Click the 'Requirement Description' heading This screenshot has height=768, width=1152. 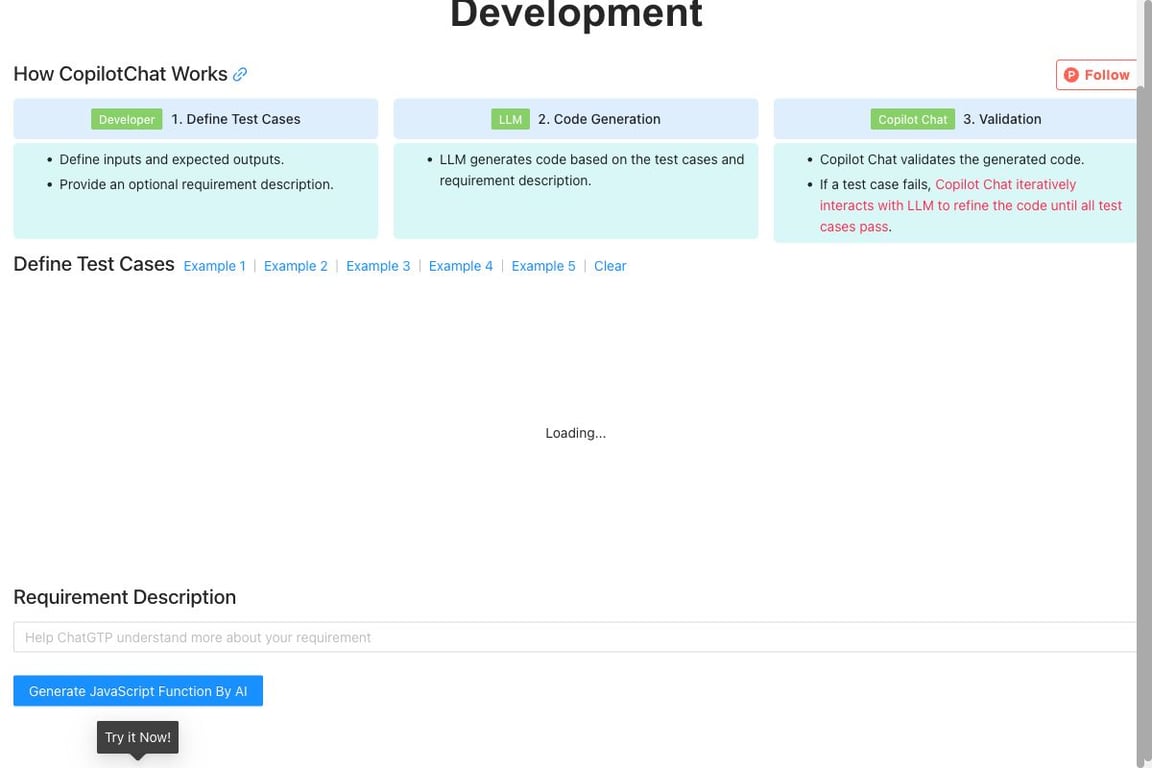click(x=125, y=597)
